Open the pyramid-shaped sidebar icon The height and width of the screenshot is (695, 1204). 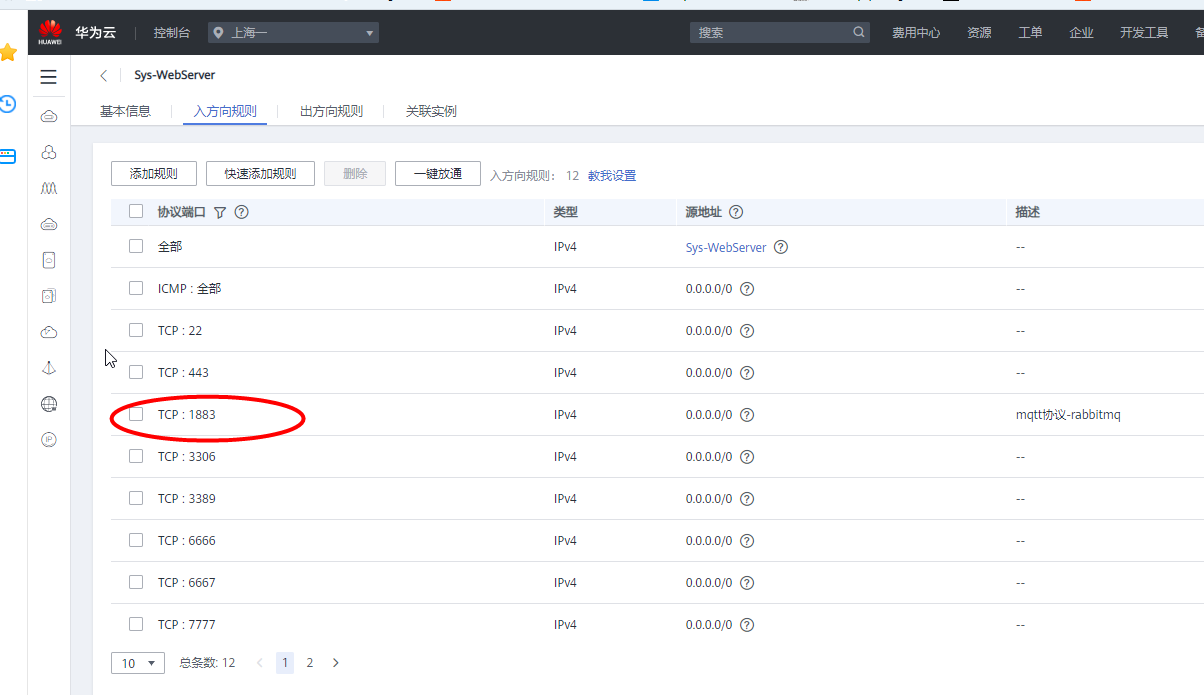48,368
